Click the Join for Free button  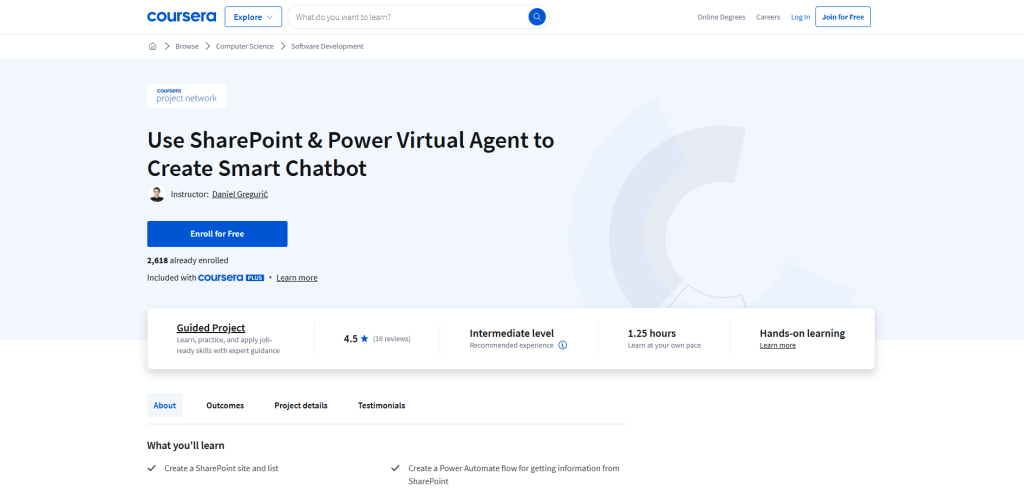pos(842,17)
